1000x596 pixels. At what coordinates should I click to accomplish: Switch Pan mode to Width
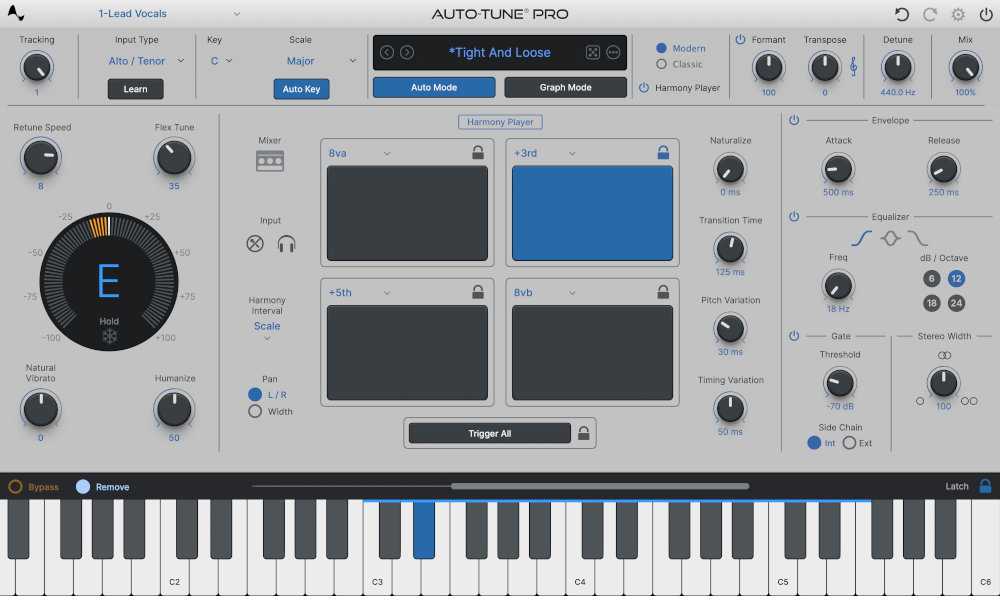255,411
